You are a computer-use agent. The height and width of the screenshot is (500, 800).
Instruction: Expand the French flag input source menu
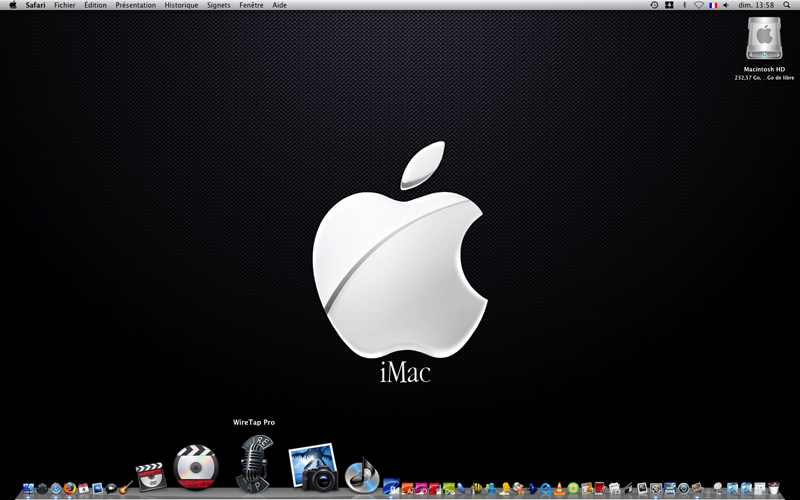[713, 5]
